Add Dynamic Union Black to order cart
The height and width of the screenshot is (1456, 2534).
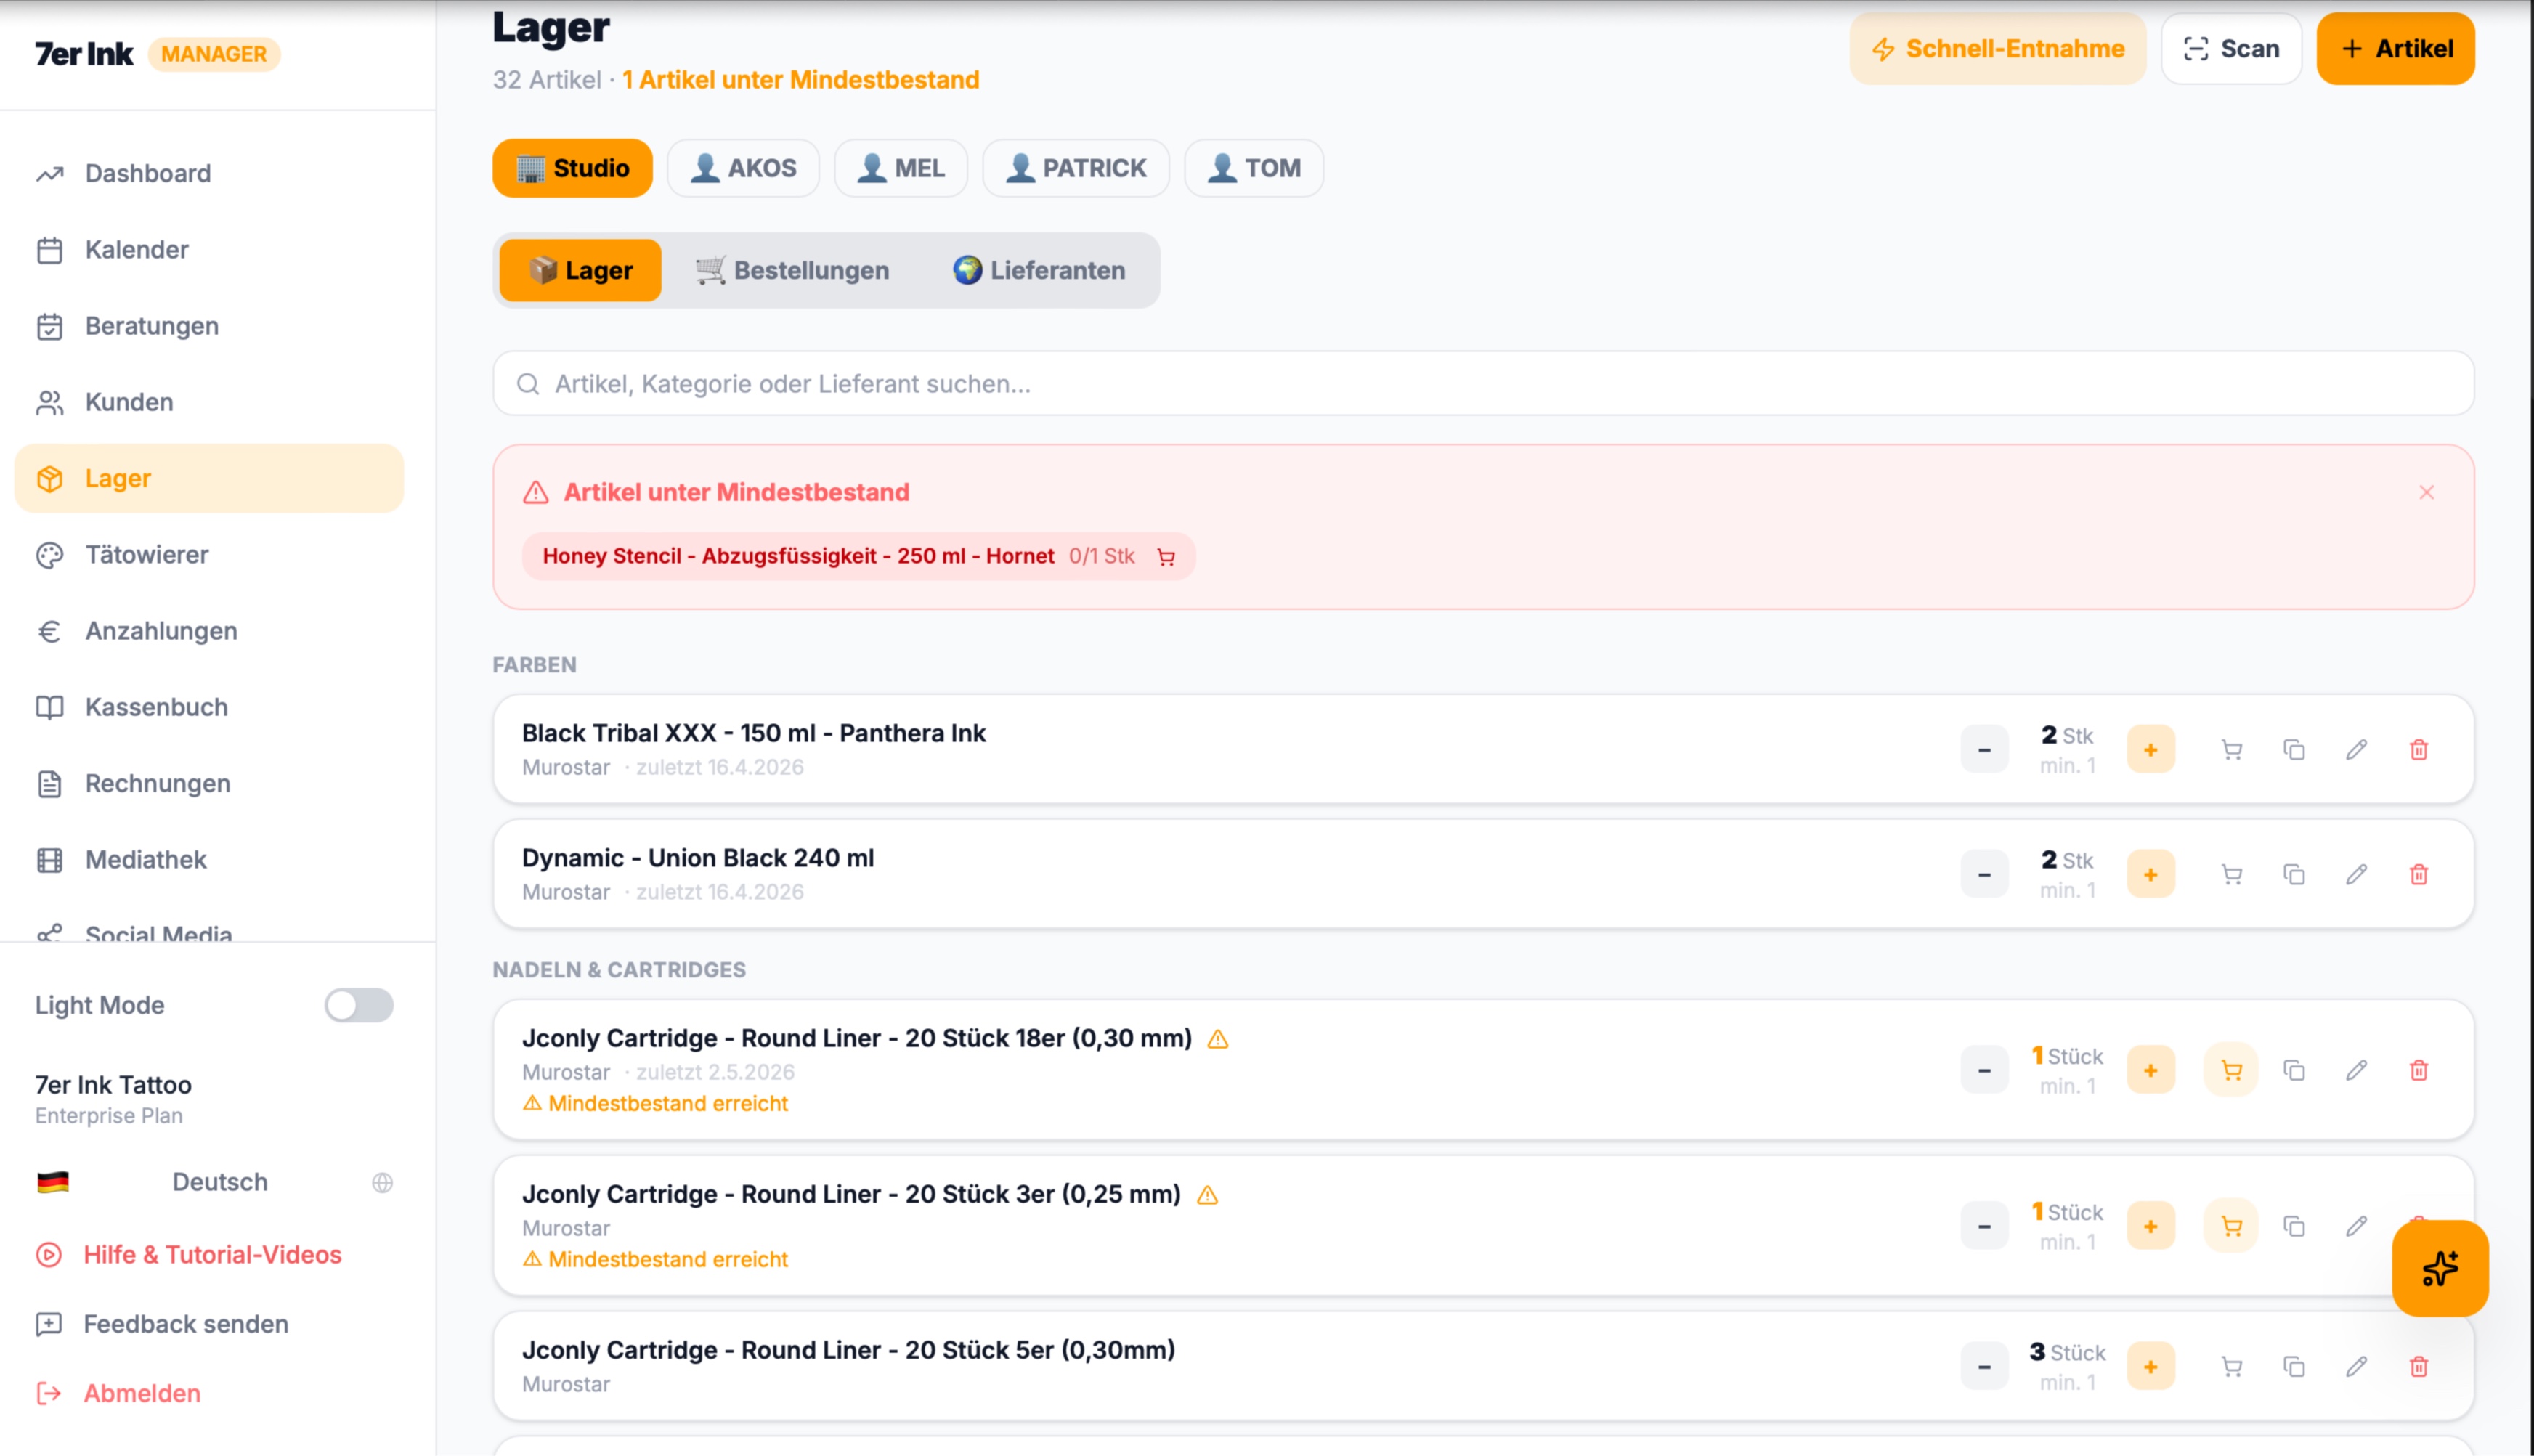point(2231,875)
